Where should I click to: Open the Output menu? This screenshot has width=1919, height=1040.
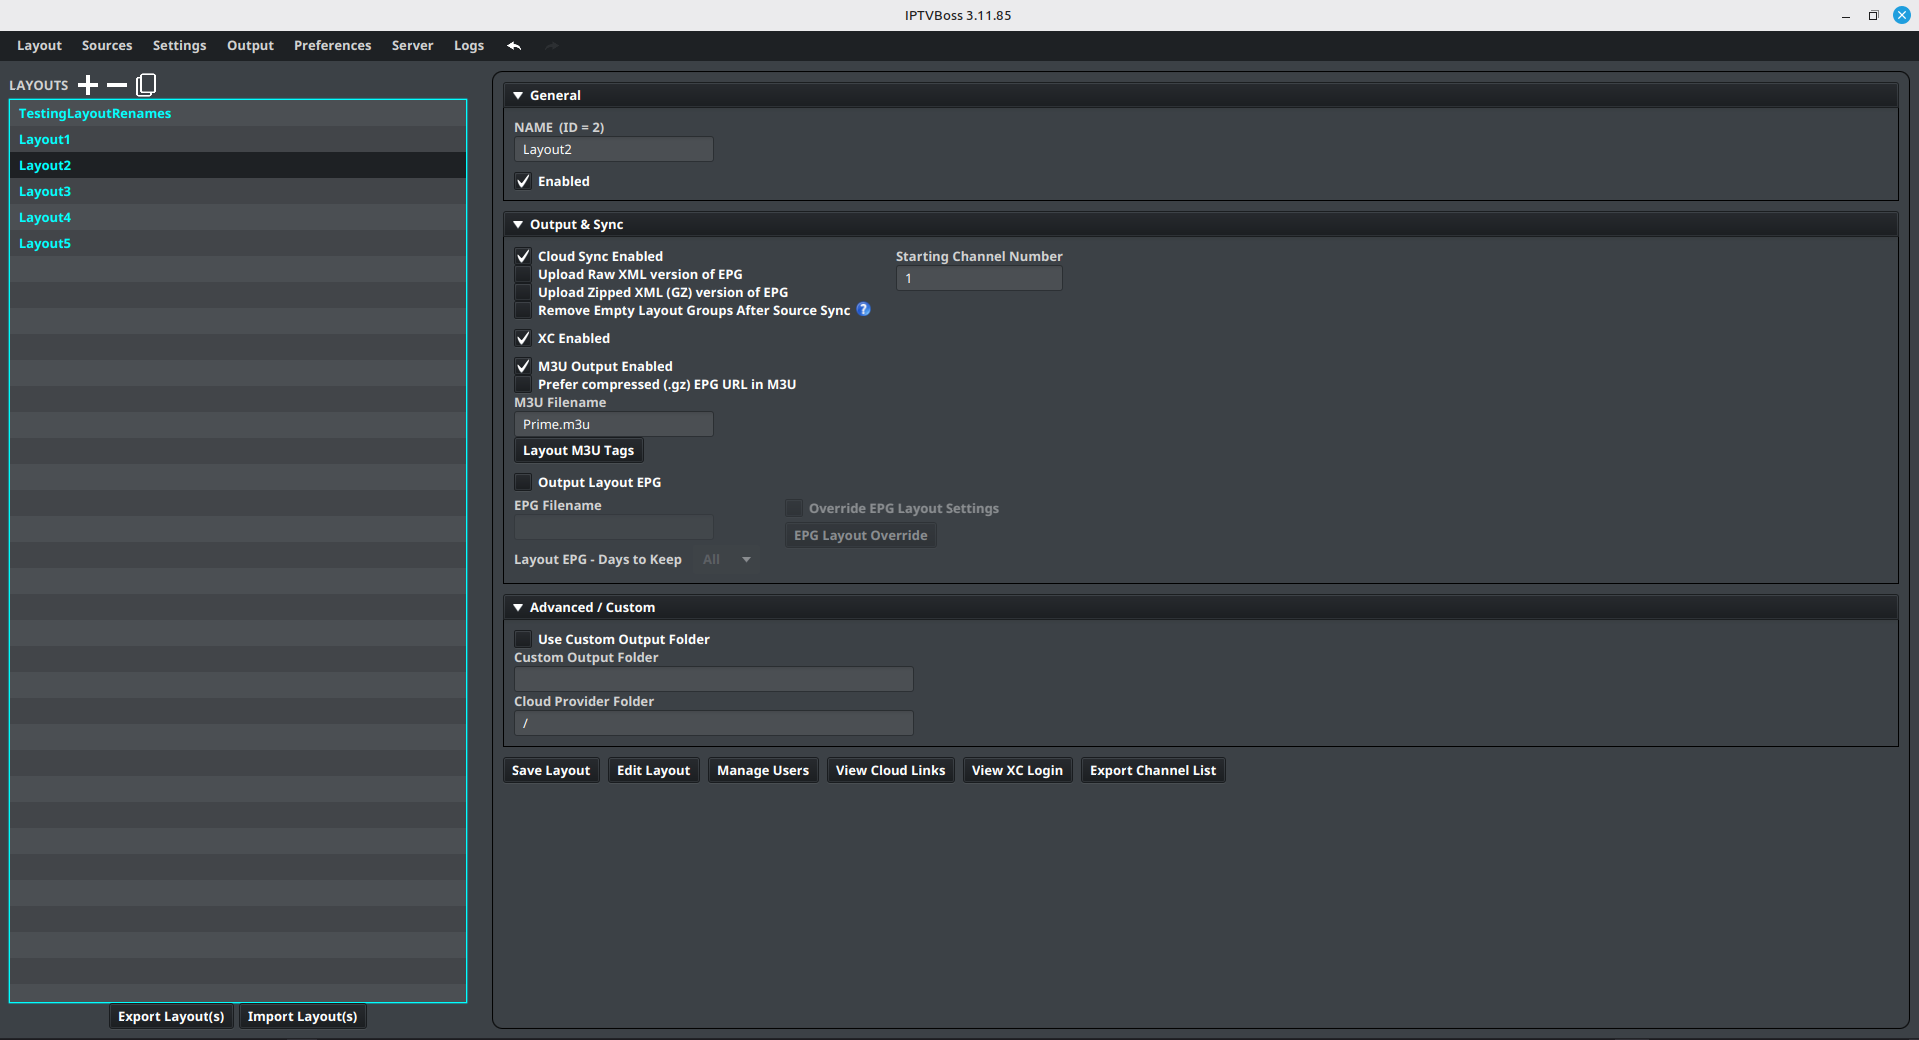click(250, 45)
